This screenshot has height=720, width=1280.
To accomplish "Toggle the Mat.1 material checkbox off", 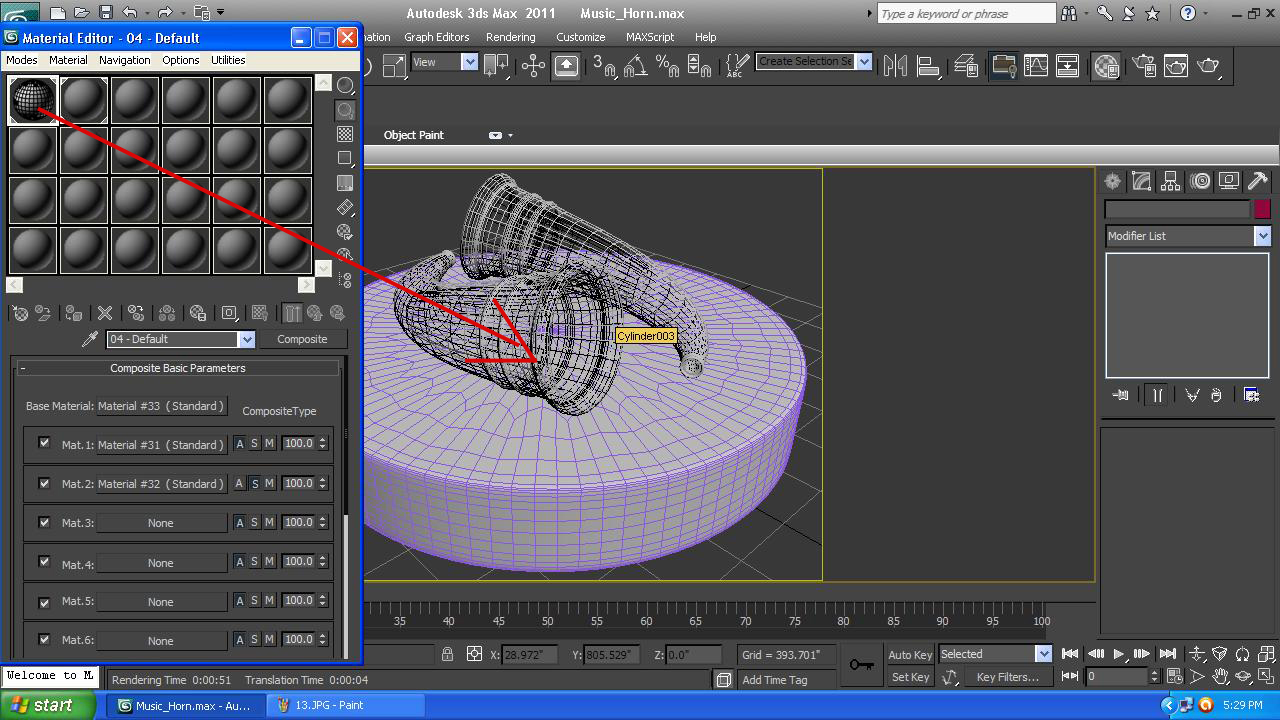I will (x=44, y=443).
